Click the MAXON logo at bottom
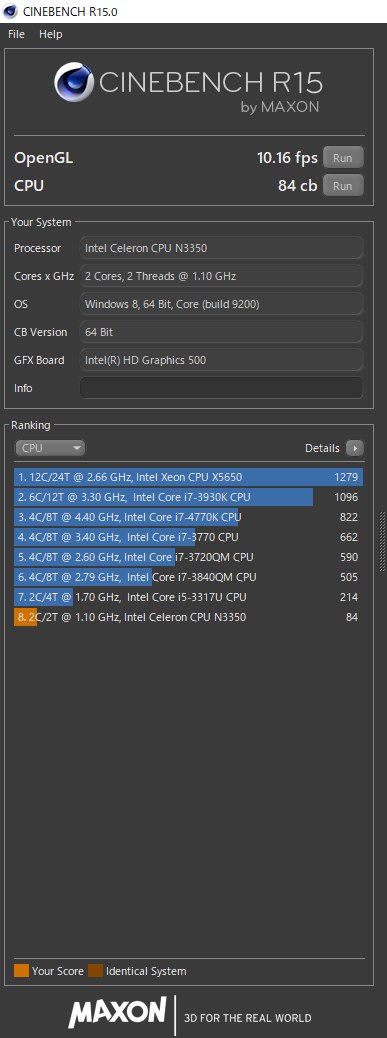 coord(117,1012)
